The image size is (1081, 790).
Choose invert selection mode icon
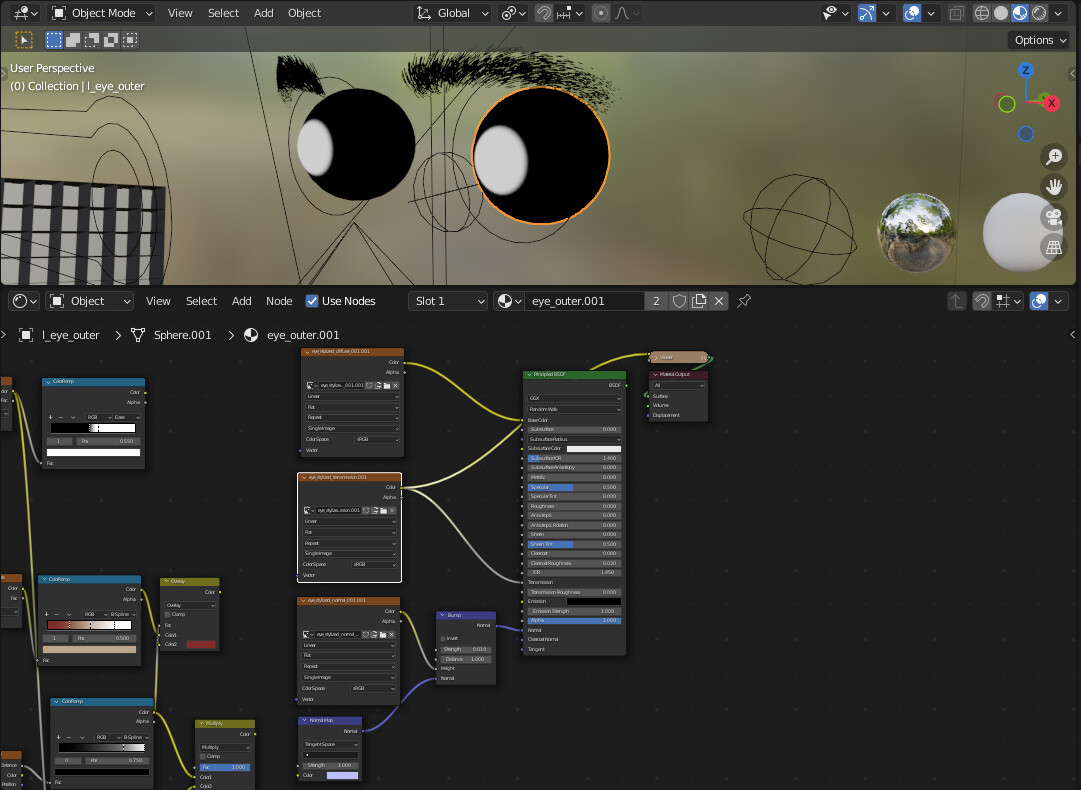pos(111,40)
